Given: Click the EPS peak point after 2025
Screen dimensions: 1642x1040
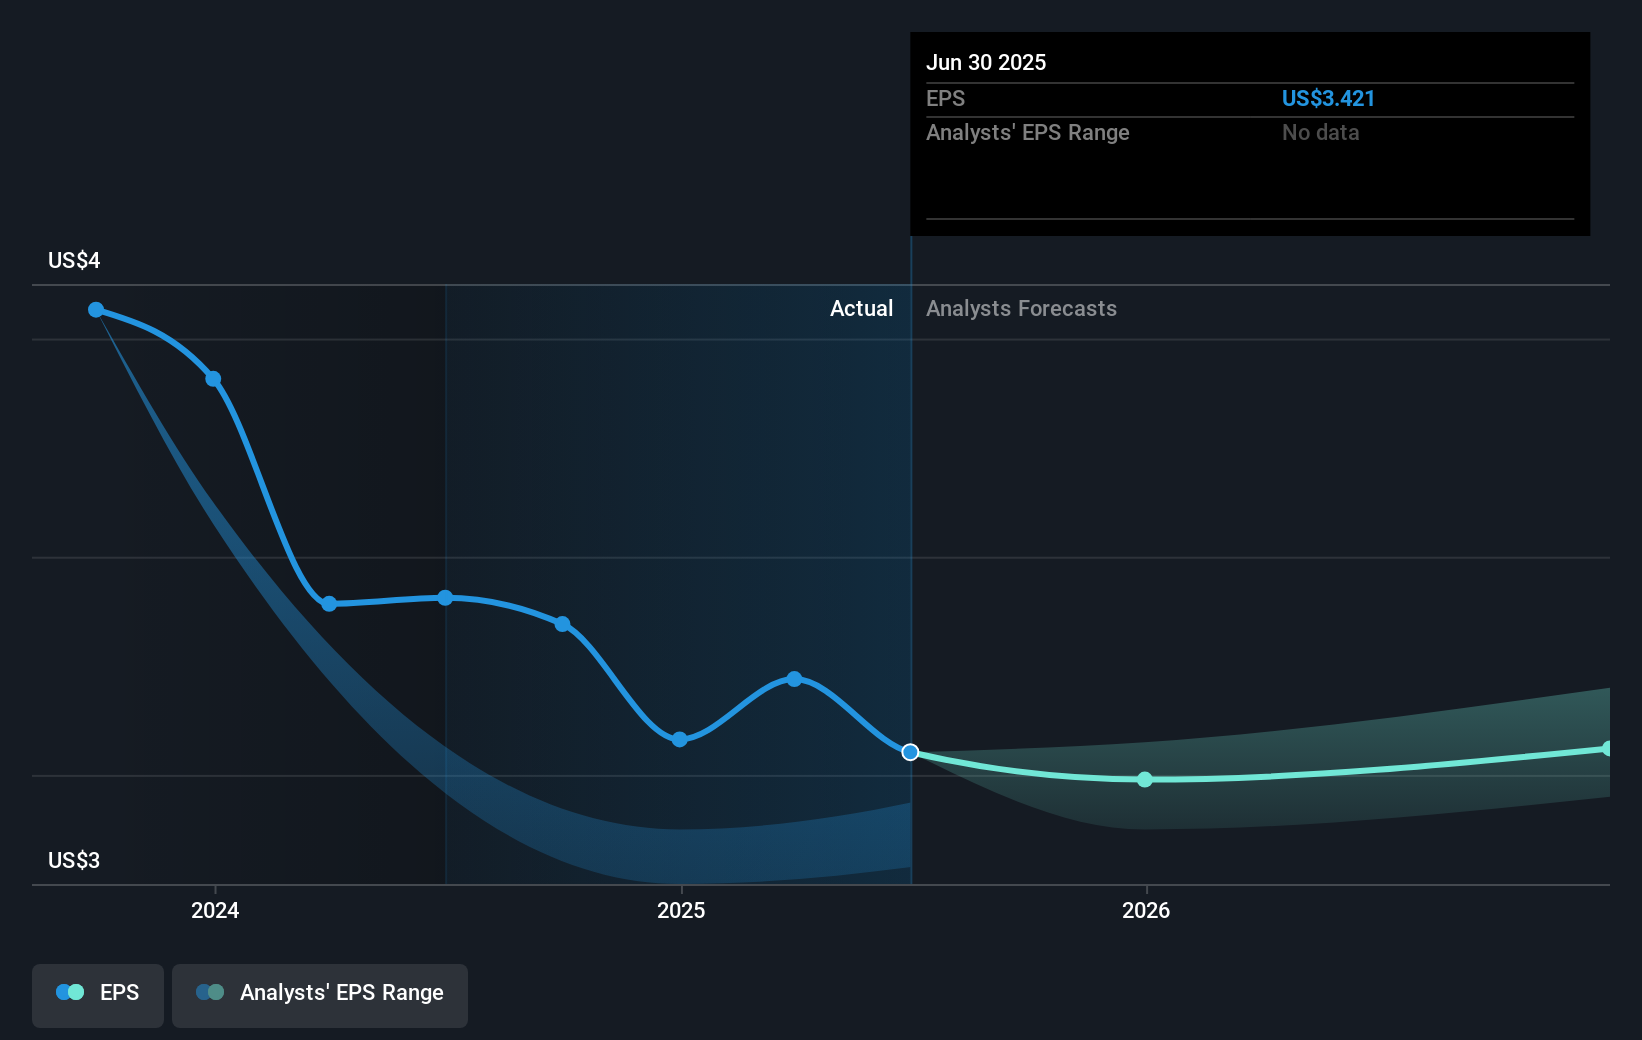Looking at the screenshot, I should (x=794, y=679).
